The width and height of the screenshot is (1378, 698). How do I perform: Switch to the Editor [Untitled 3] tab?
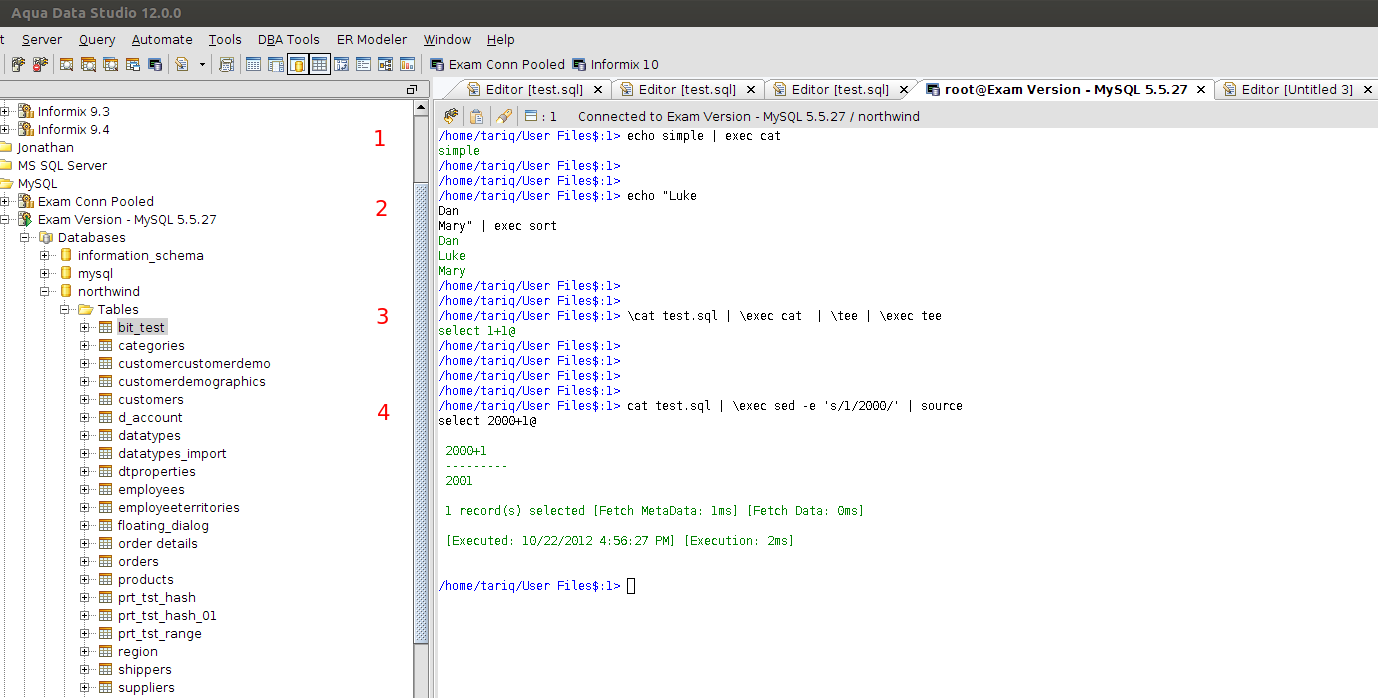pos(1297,90)
